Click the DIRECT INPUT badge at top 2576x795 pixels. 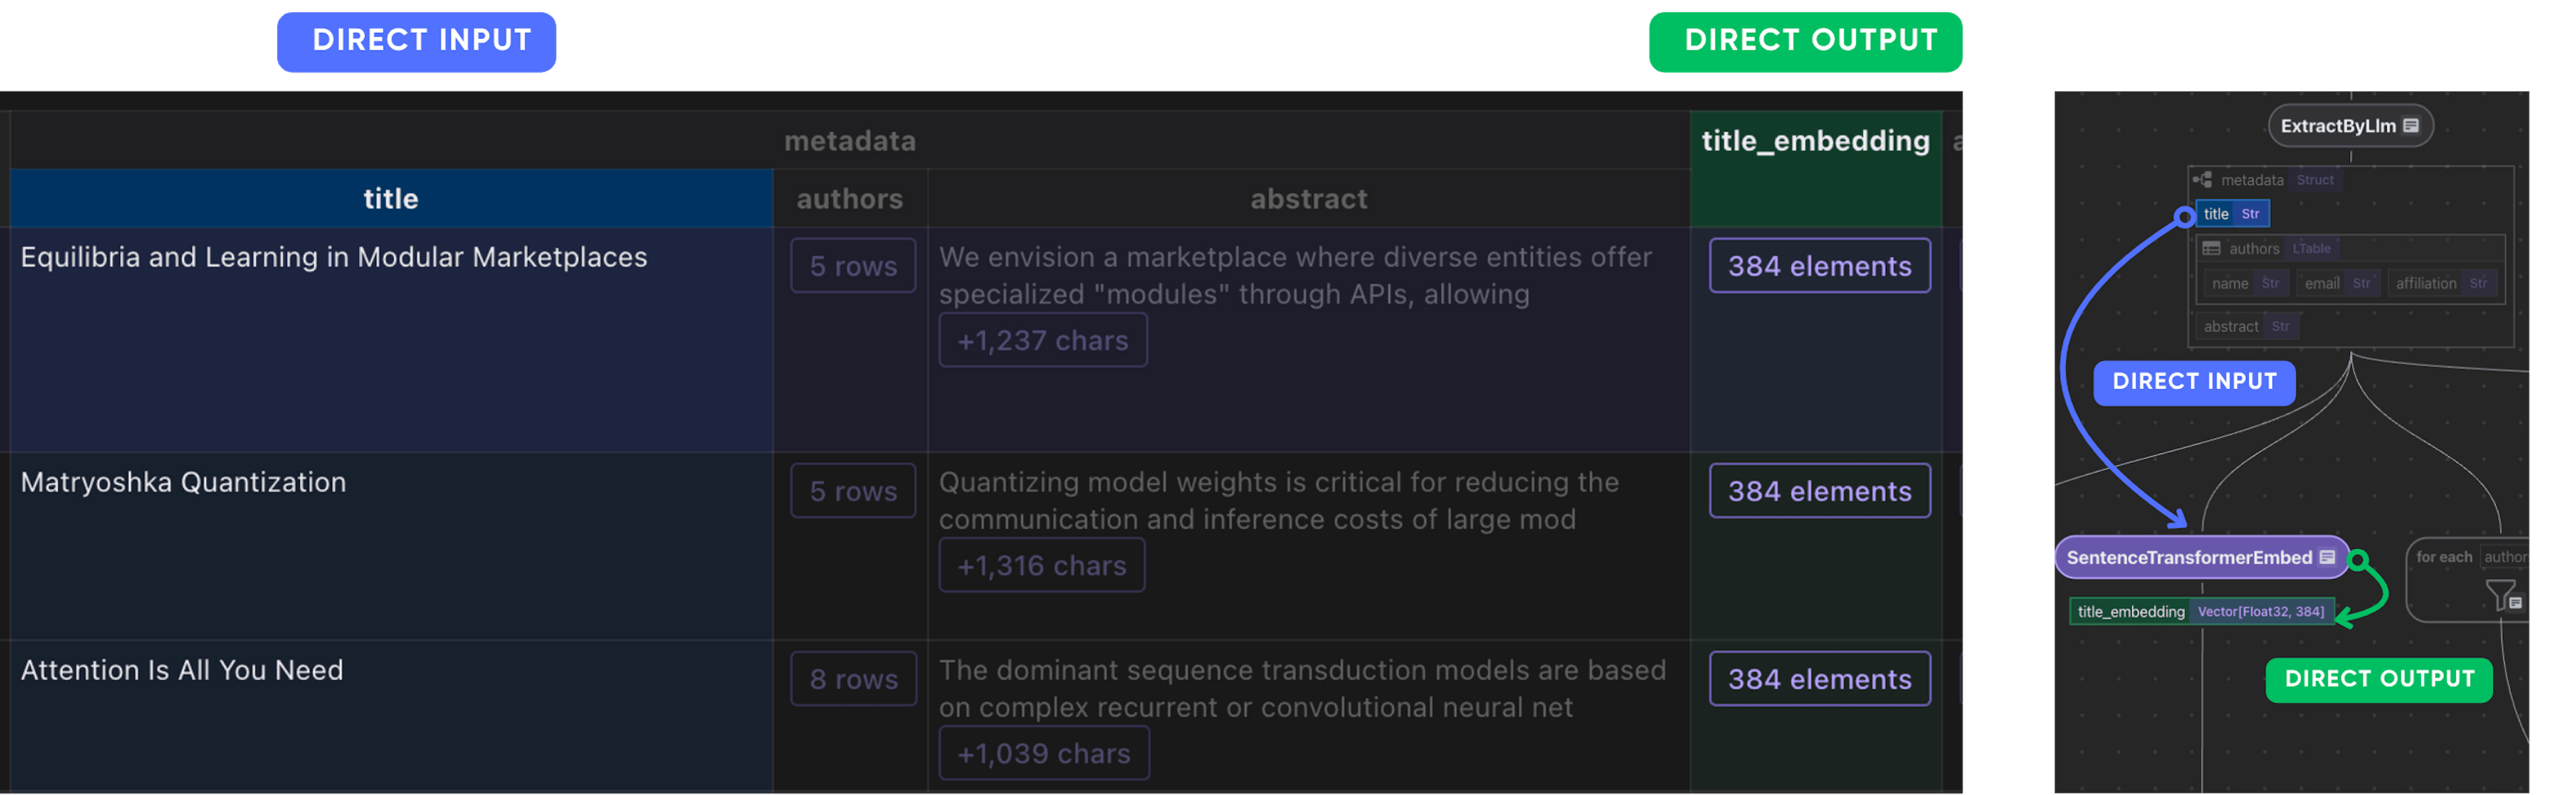(417, 41)
